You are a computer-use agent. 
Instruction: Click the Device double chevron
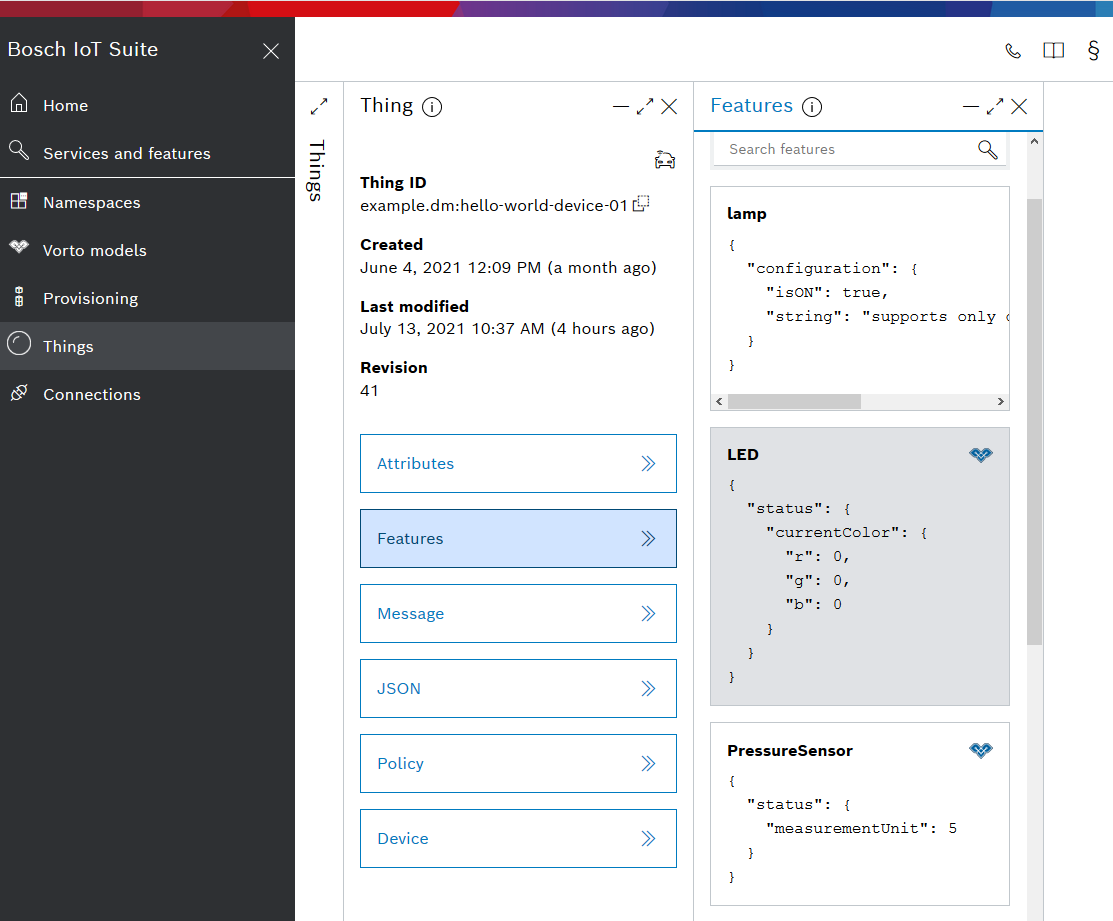[x=648, y=839]
